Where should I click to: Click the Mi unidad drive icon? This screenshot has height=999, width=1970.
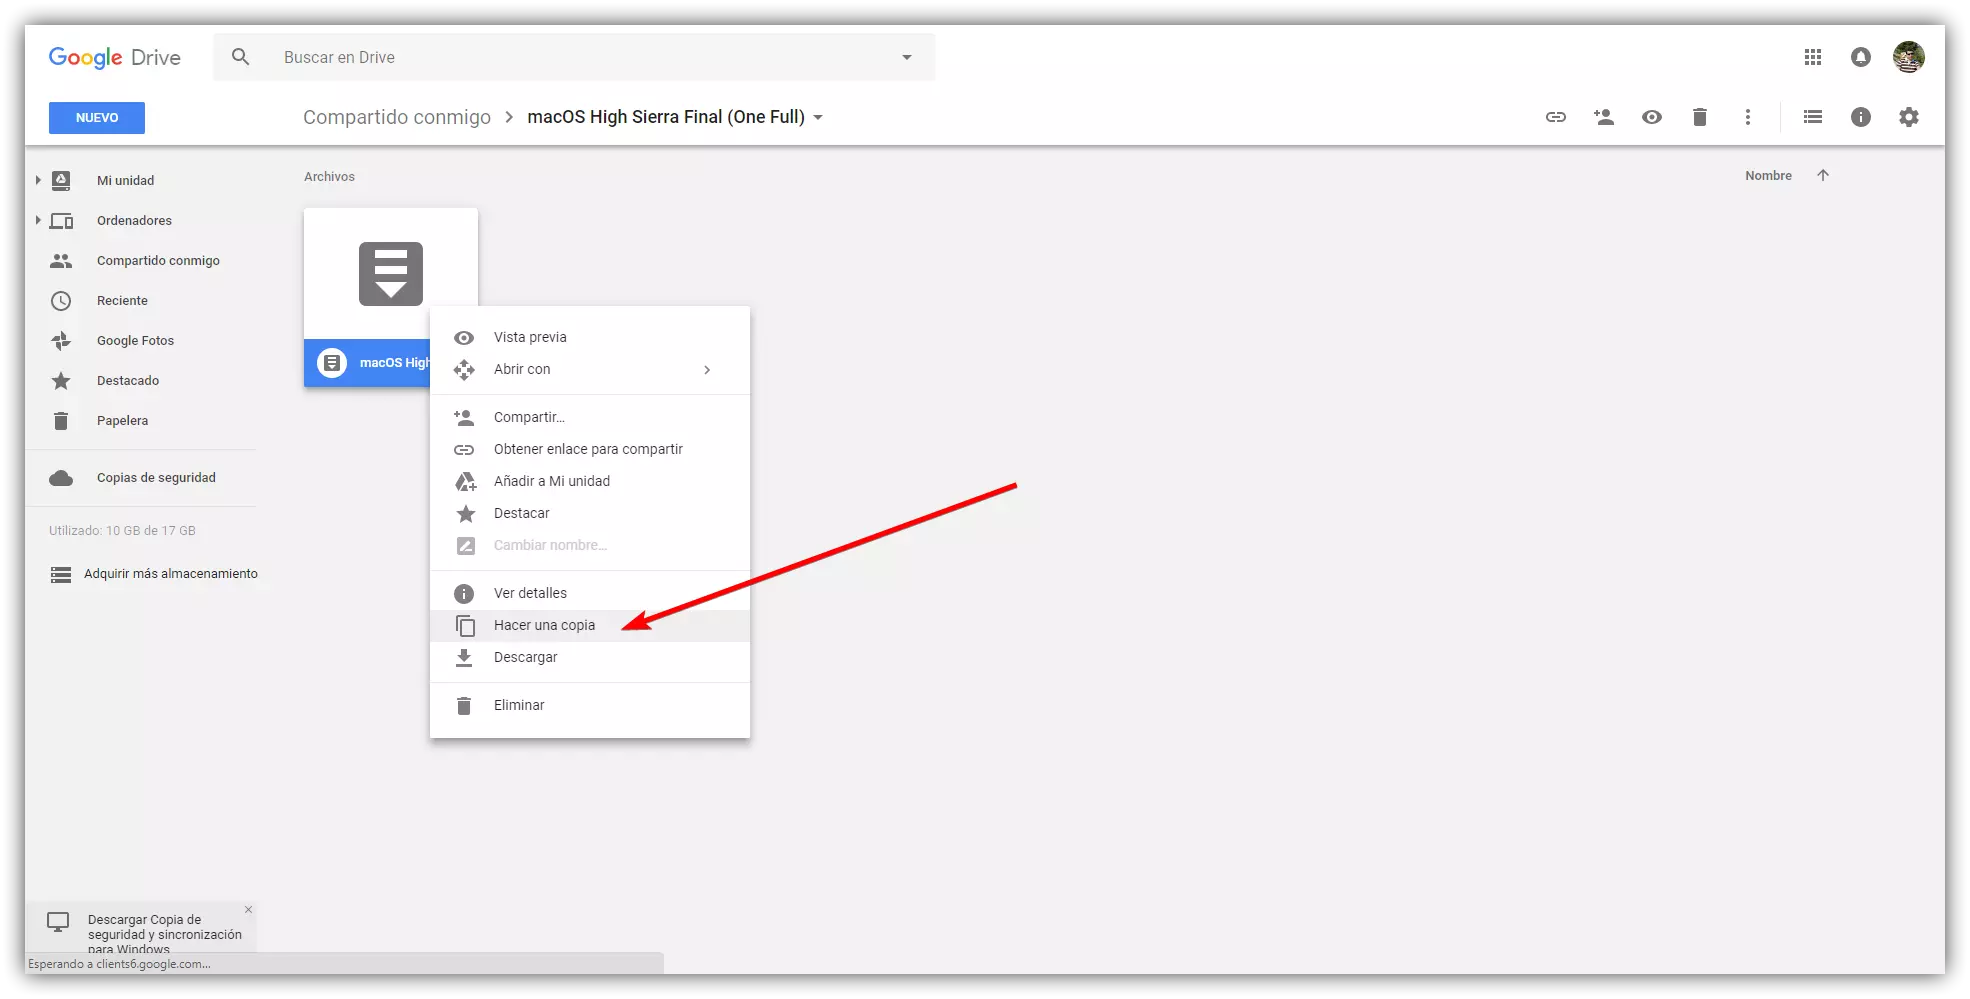pyautogui.click(x=61, y=180)
